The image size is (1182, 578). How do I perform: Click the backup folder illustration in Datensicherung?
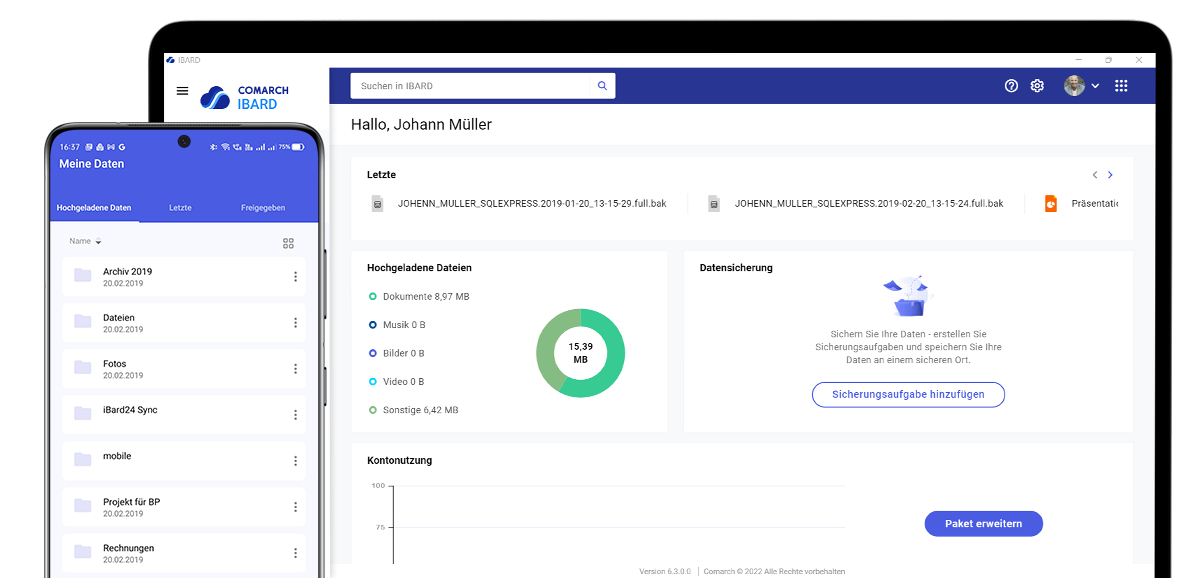click(908, 296)
